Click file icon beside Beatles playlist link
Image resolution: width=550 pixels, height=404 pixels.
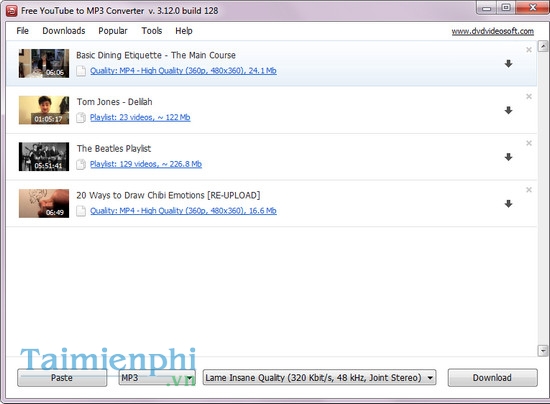coord(81,164)
